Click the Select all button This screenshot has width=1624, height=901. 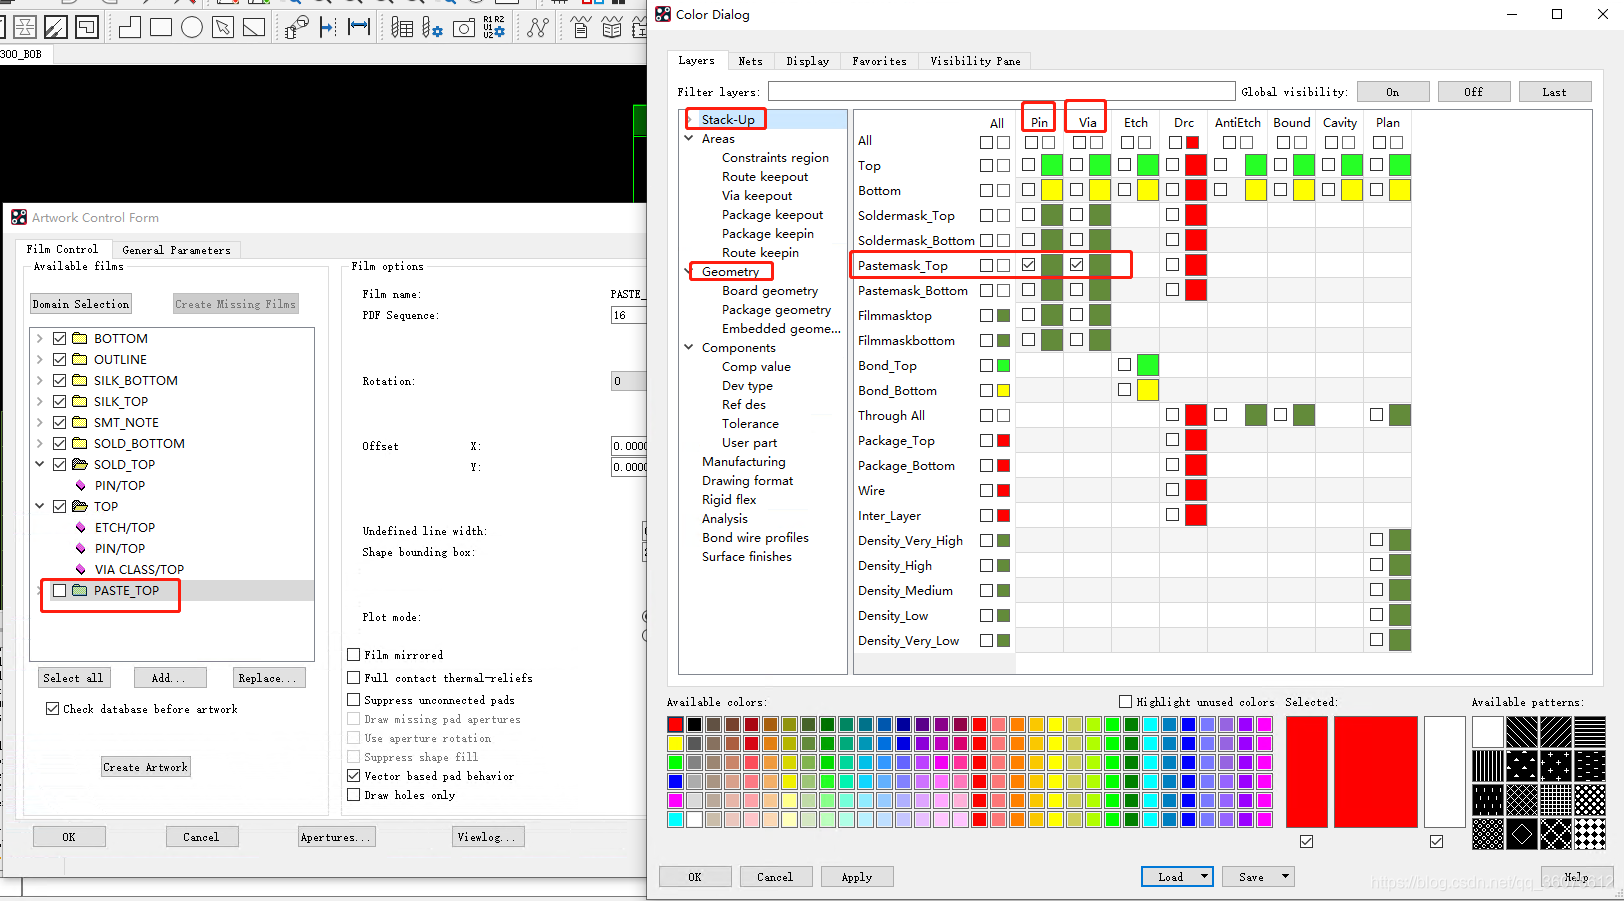[x=73, y=678]
